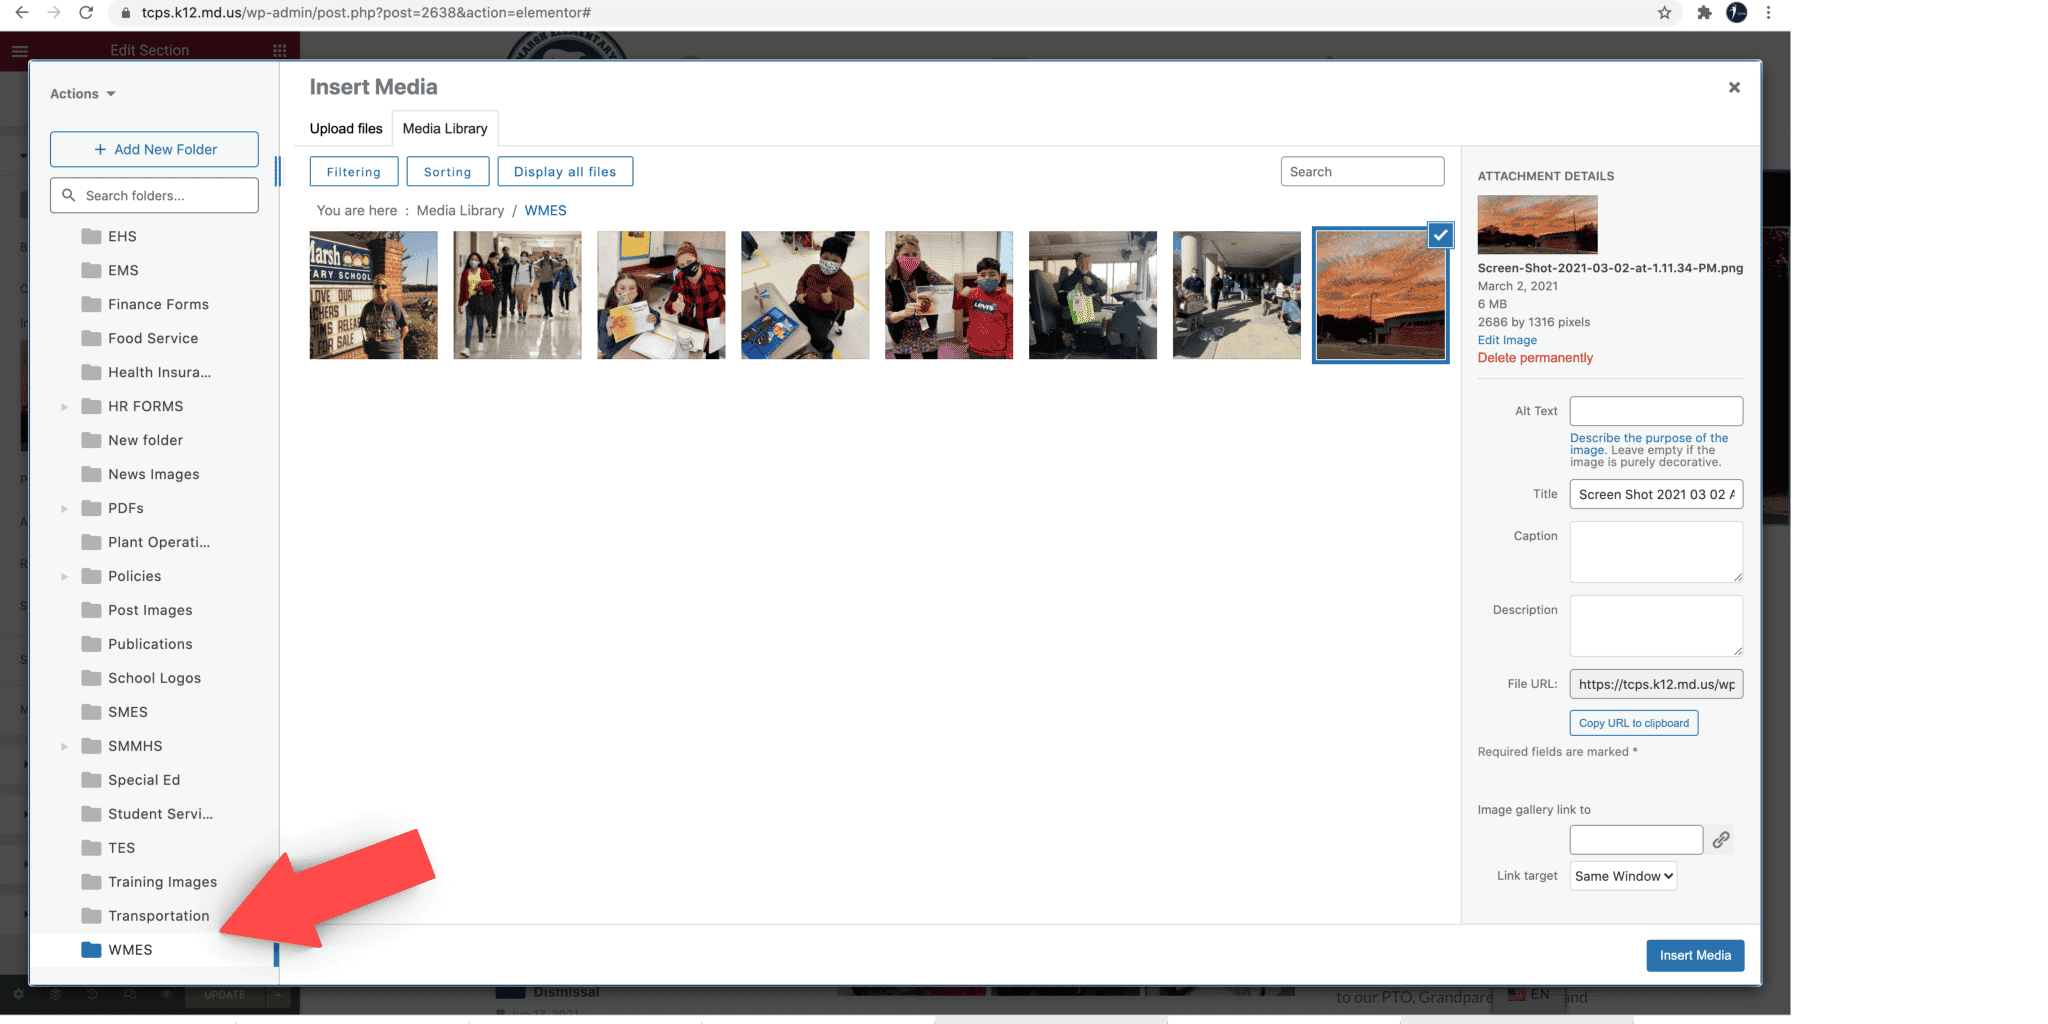
Task: Go back in browser history
Action: pos(22,13)
